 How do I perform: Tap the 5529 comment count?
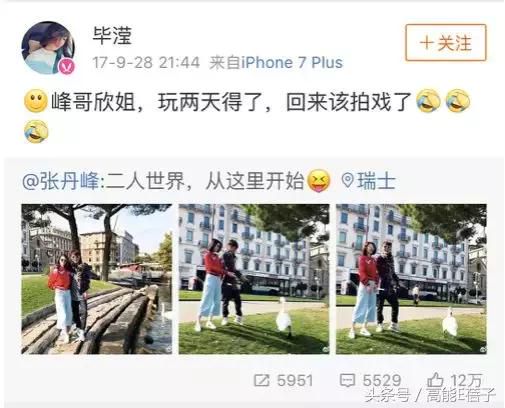click(382, 380)
